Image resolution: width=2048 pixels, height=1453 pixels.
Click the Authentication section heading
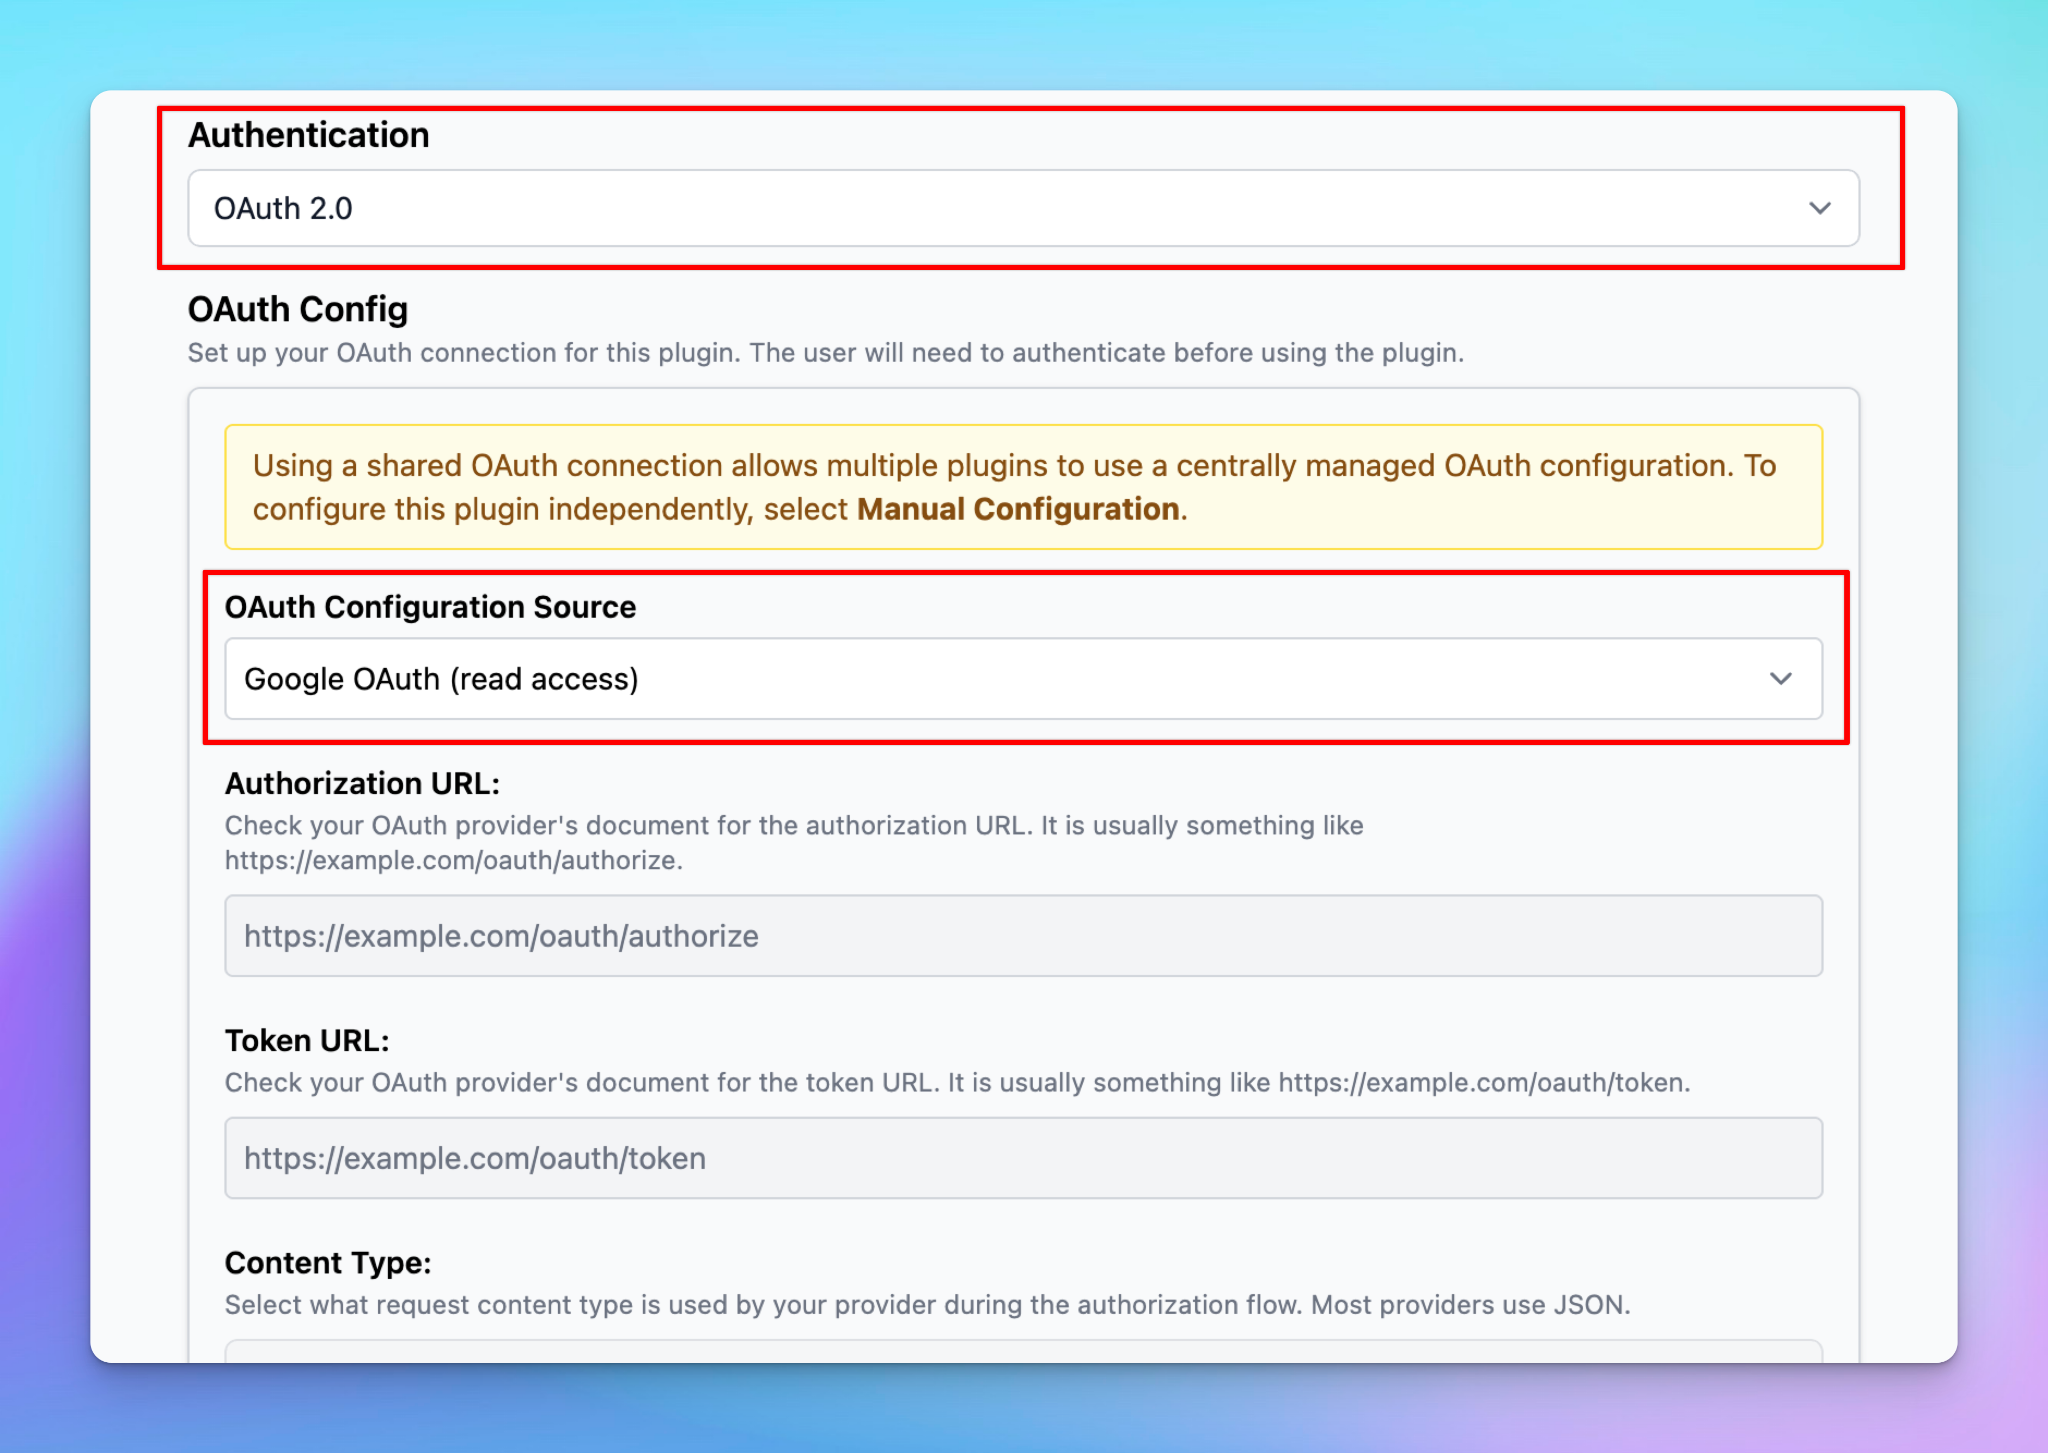[x=308, y=135]
